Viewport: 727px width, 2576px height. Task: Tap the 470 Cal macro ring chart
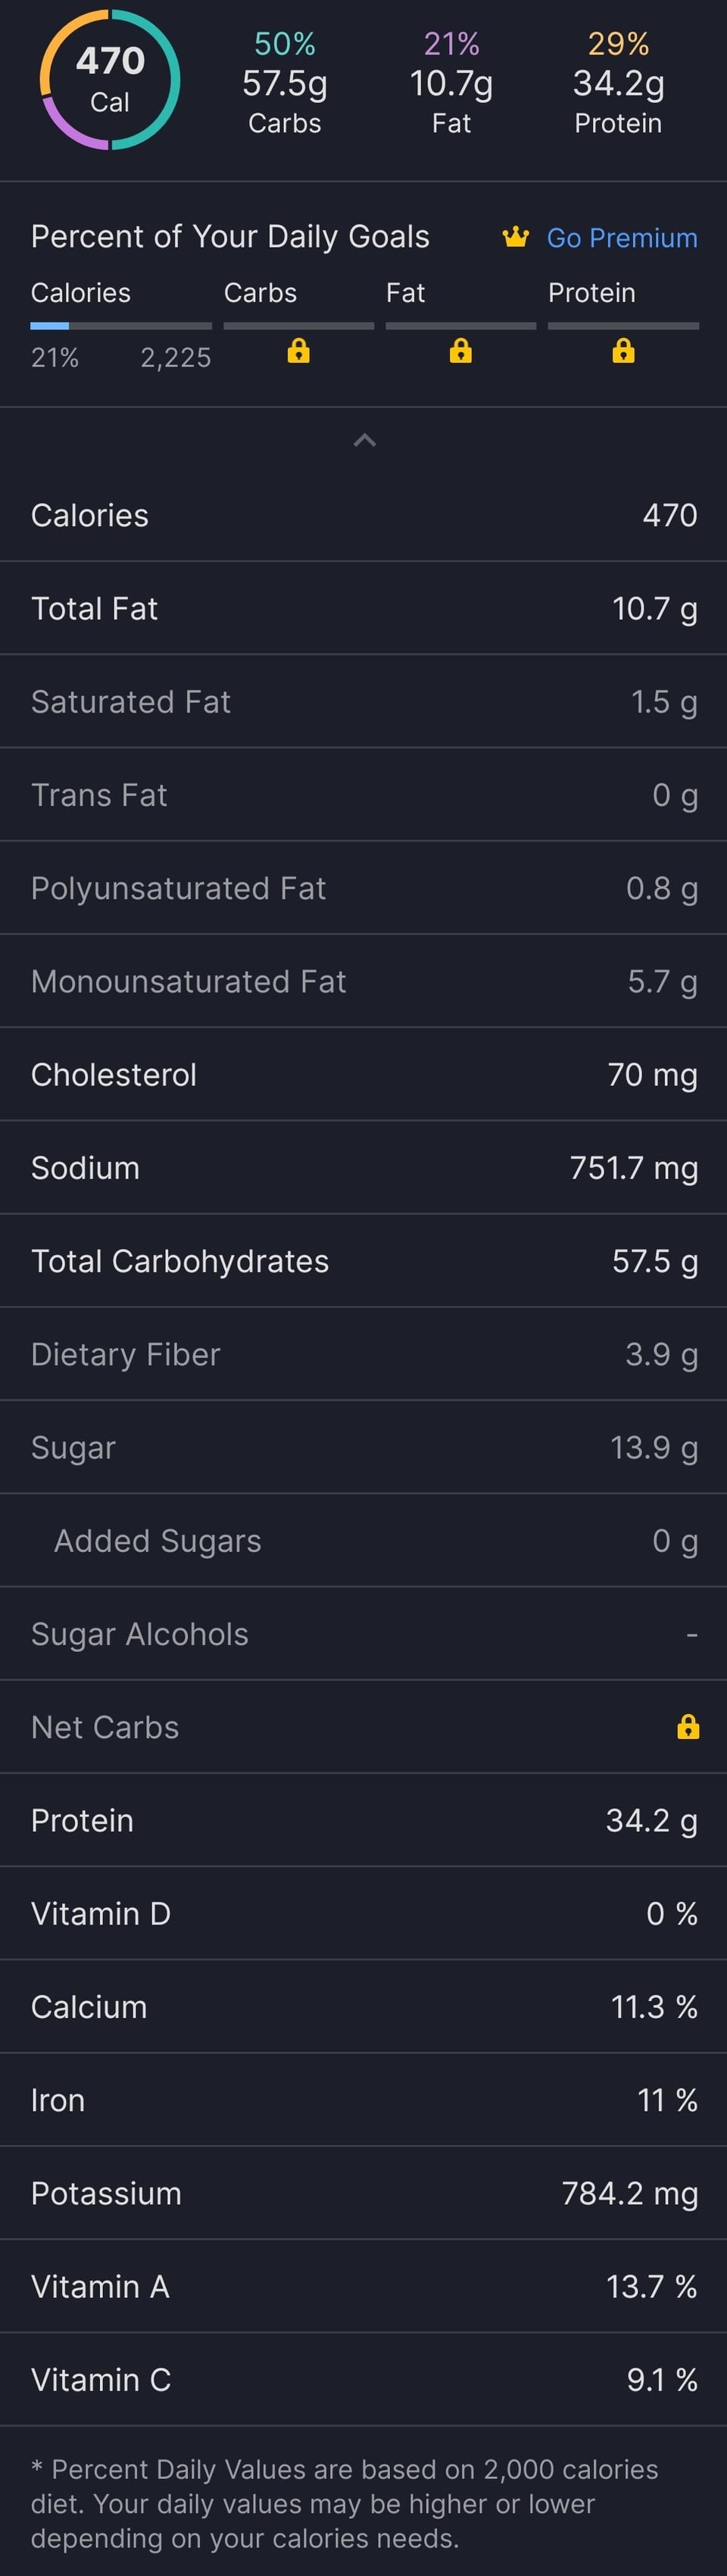tap(110, 80)
